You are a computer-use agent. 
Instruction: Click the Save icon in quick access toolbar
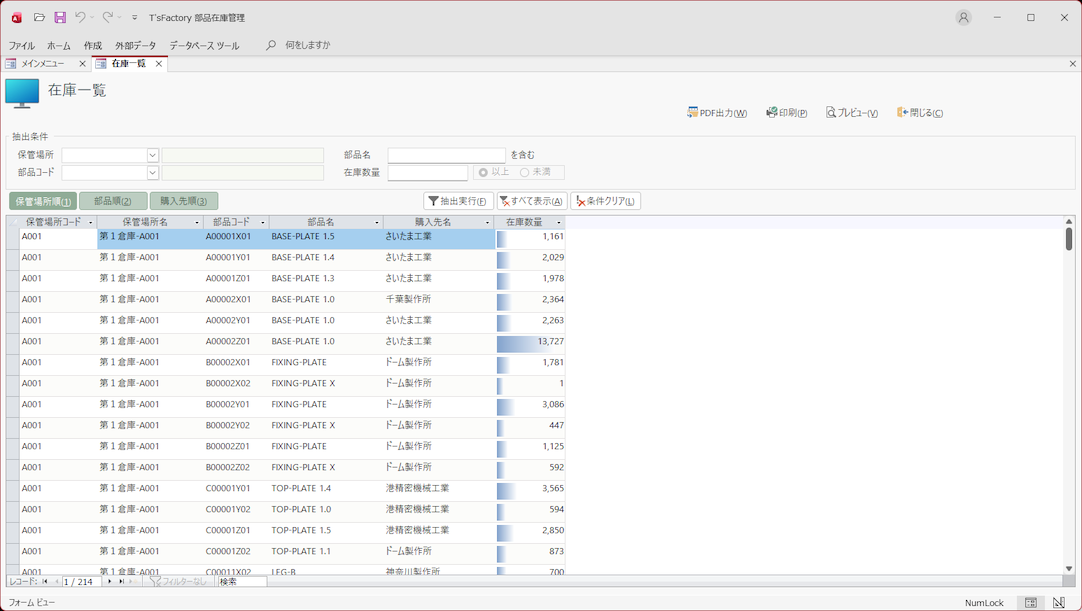[x=60, y=17]
